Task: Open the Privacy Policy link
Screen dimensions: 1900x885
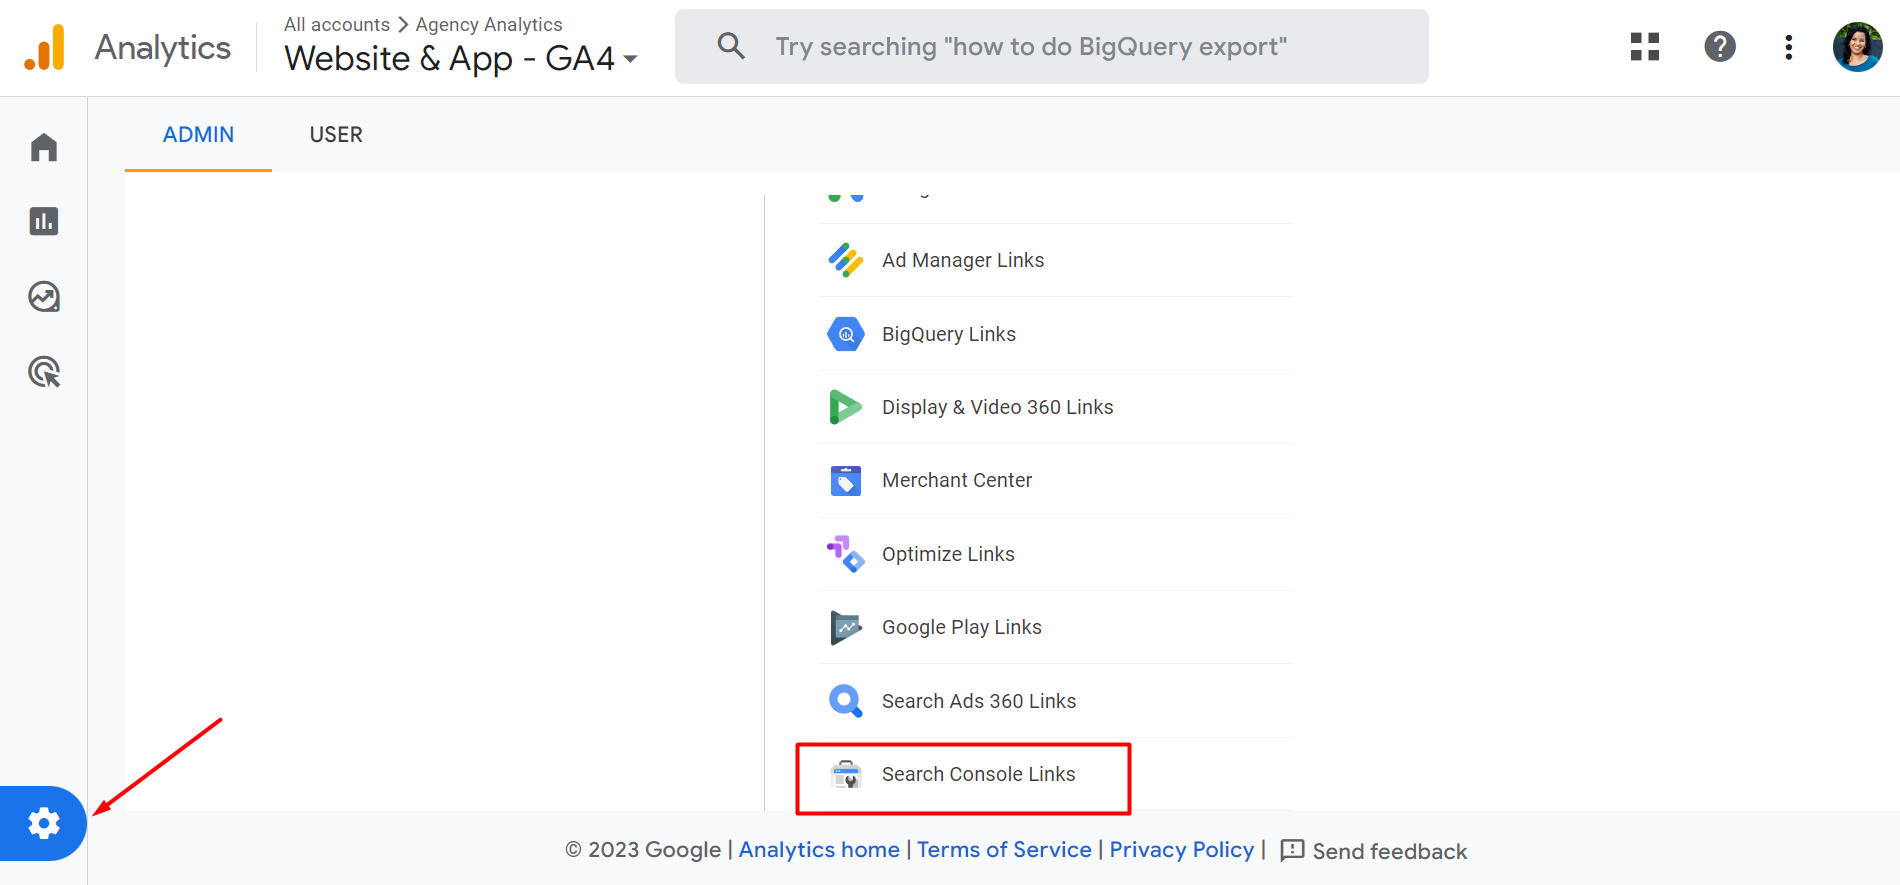Action: [x=1181, y=850]
